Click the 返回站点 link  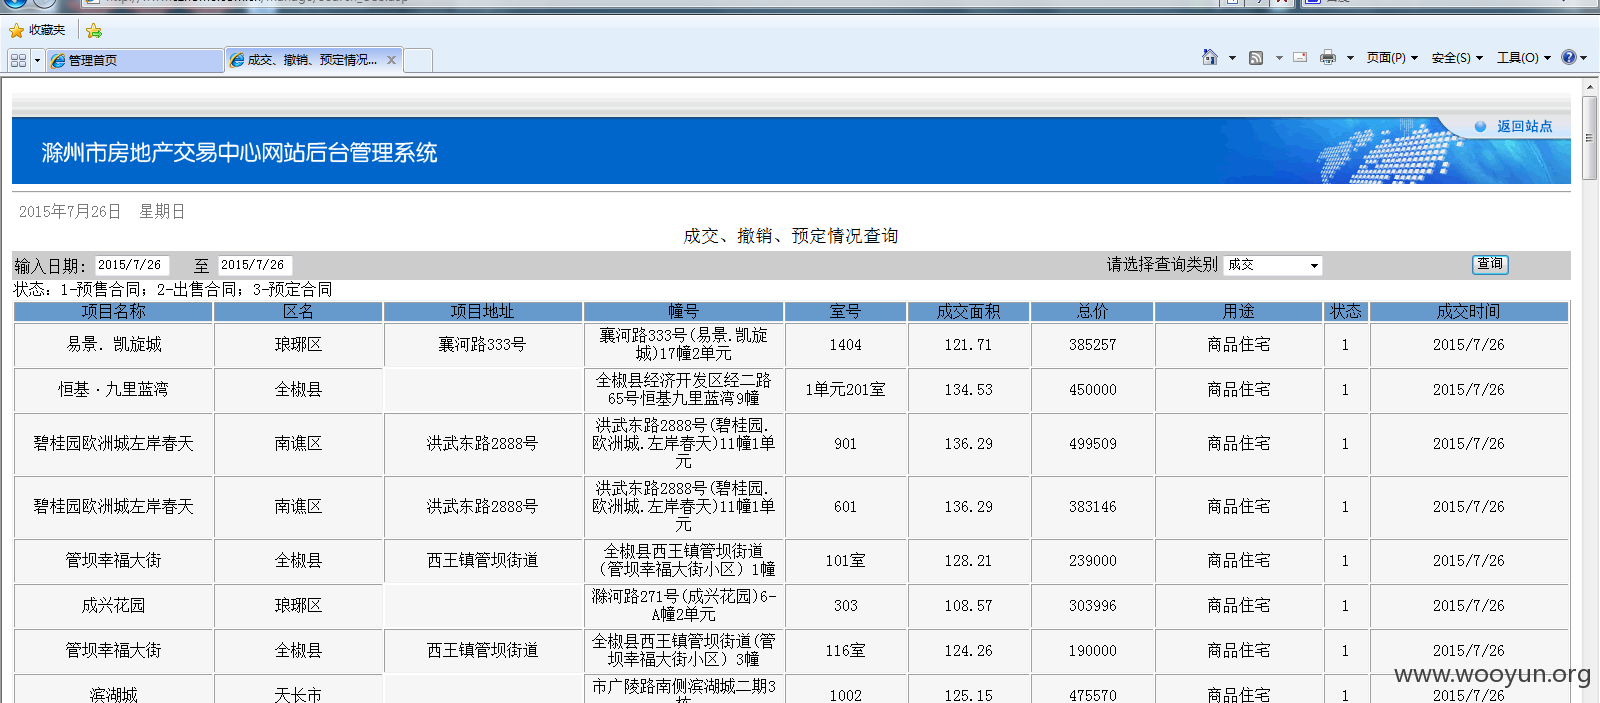point(1524,126)
